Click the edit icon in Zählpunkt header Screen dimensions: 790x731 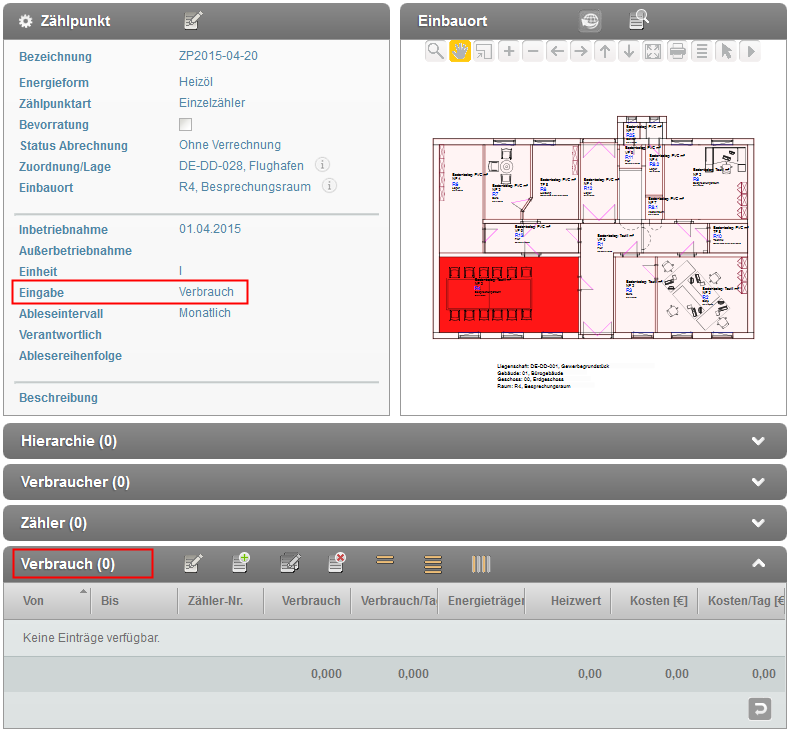(x=193, y=21)
